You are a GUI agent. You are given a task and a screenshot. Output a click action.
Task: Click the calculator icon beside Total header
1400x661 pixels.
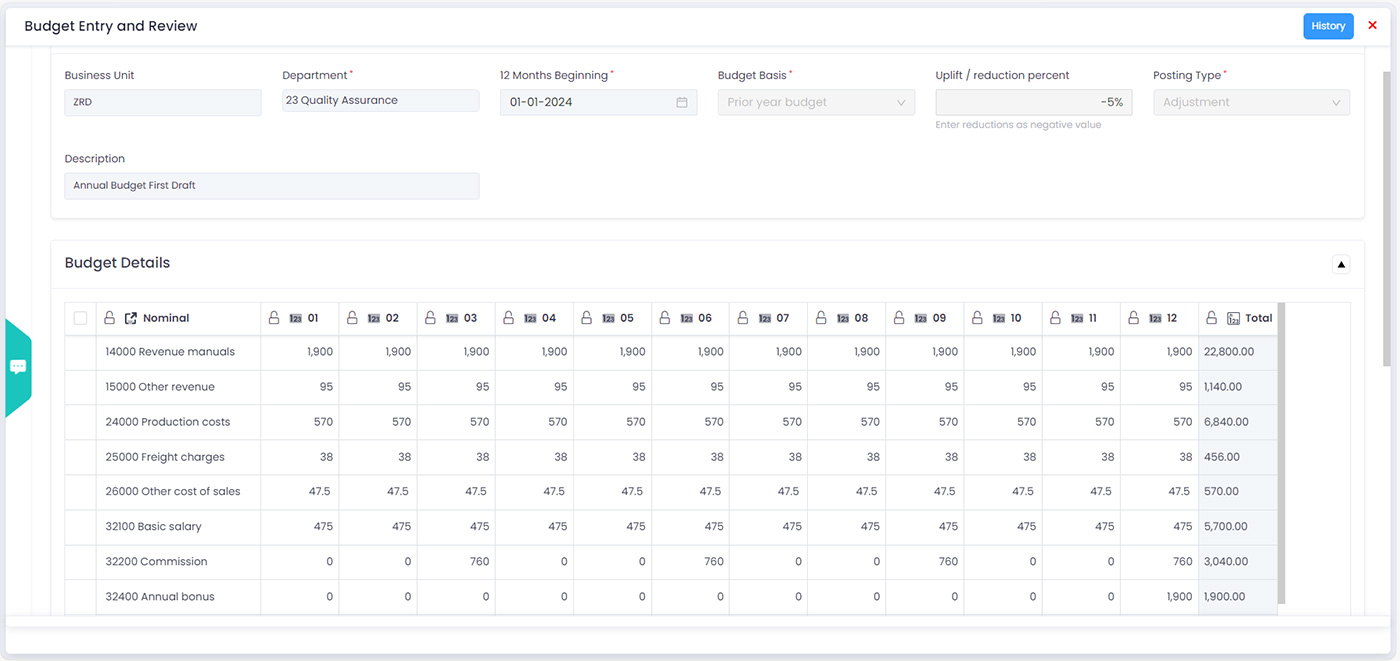[x=1233, y=318]
